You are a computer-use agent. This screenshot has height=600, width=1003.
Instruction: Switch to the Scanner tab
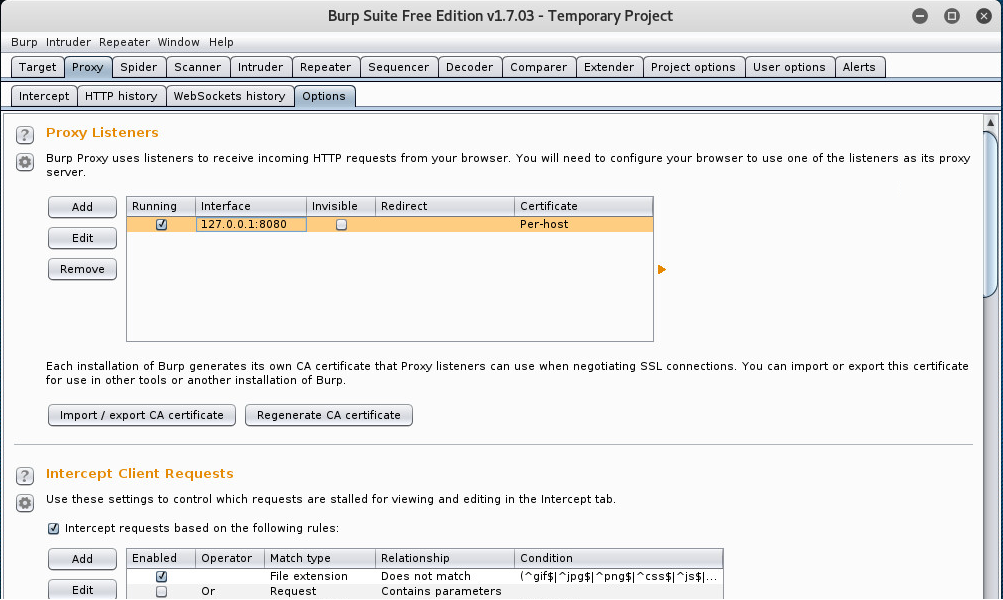tap(198, 67)
